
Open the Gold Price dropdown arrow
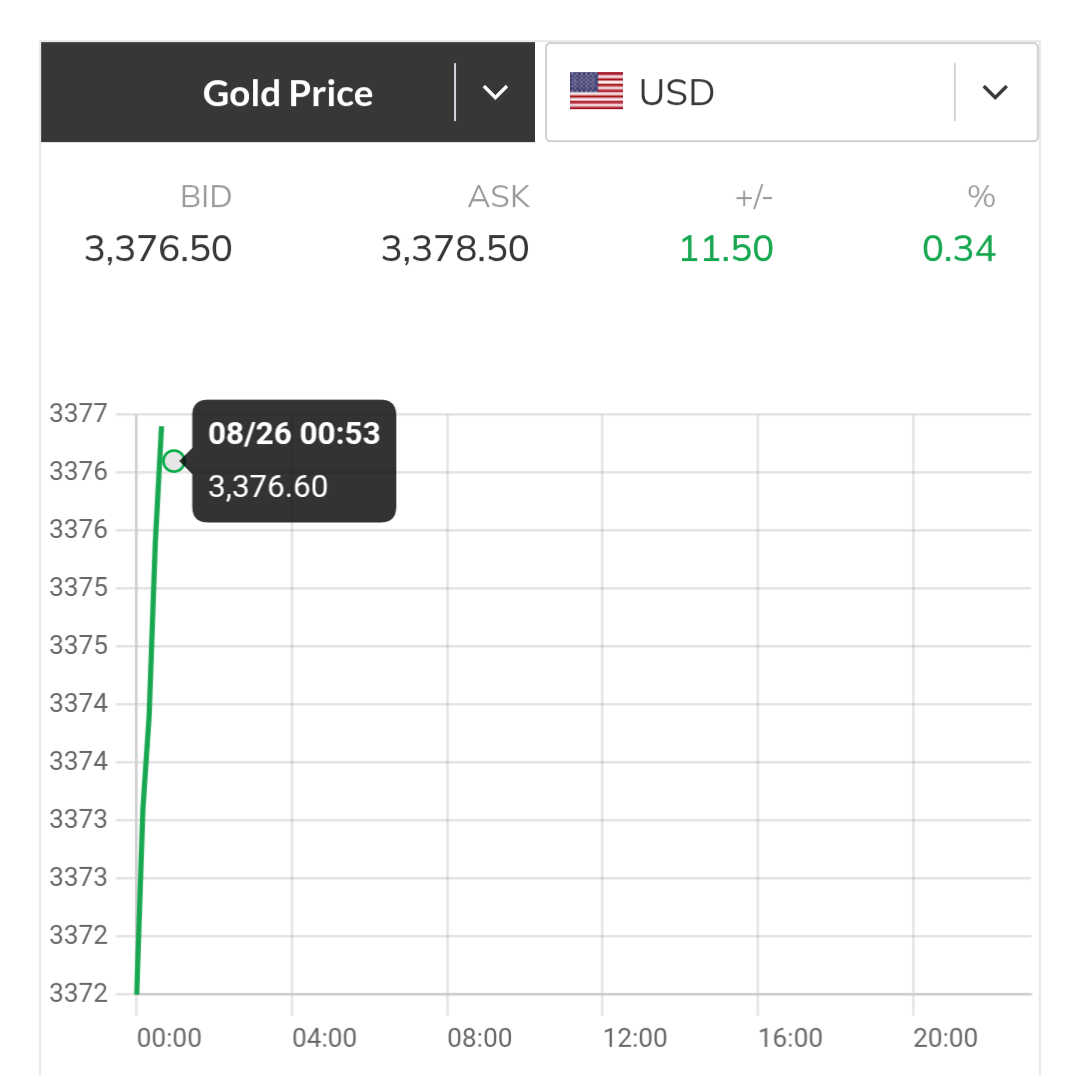(495, 93)
